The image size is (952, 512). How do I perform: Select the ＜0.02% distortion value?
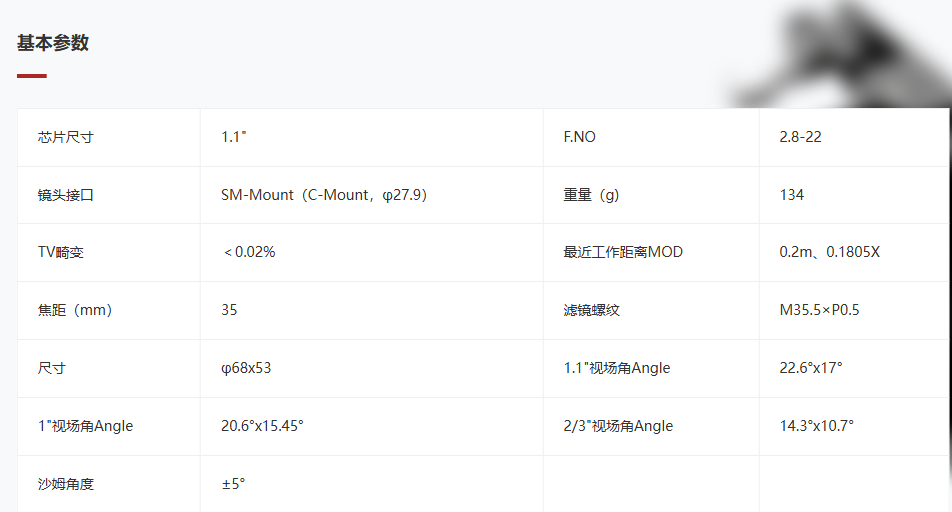point(249,252)
